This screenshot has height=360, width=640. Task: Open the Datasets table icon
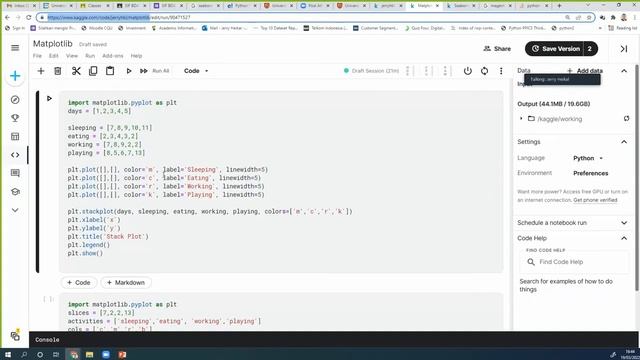(15, 136)
